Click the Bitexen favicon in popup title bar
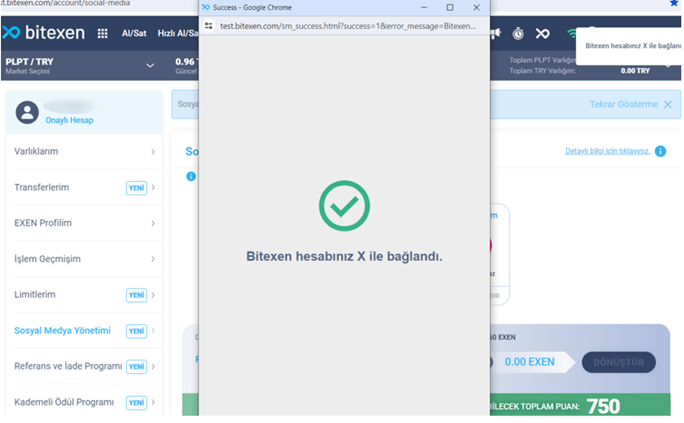684x423 pixels. 205,7
